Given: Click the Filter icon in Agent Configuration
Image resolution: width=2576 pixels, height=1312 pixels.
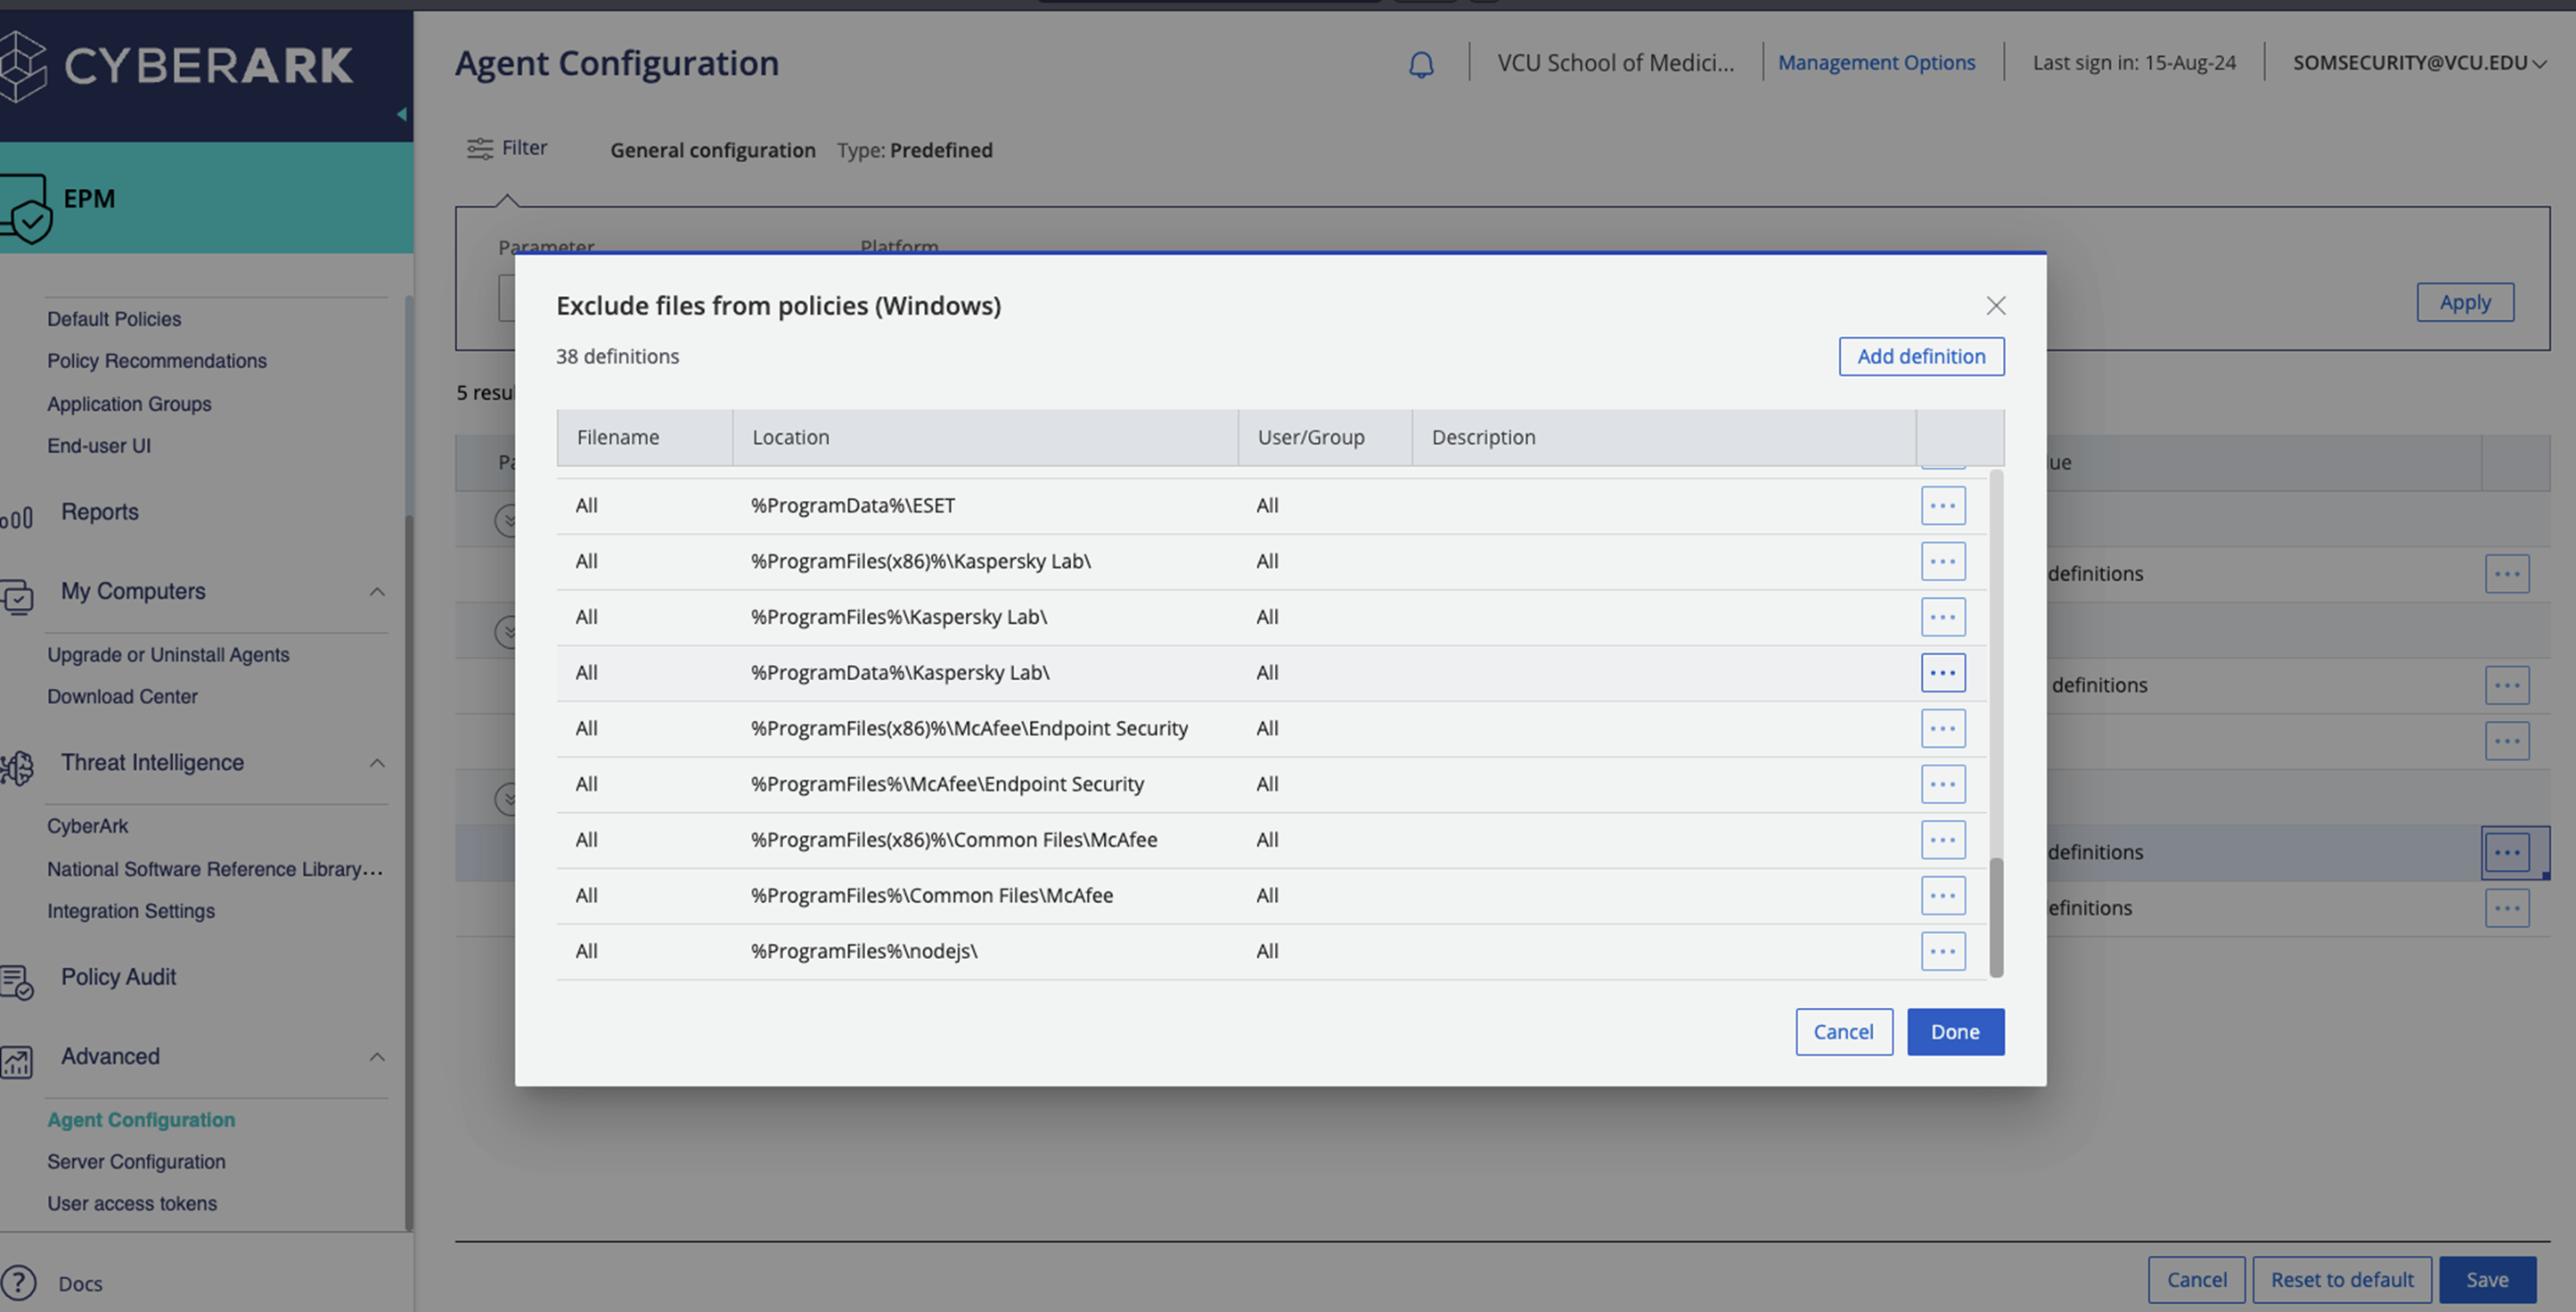Looking at the screenshot, I should pos(480,148).
